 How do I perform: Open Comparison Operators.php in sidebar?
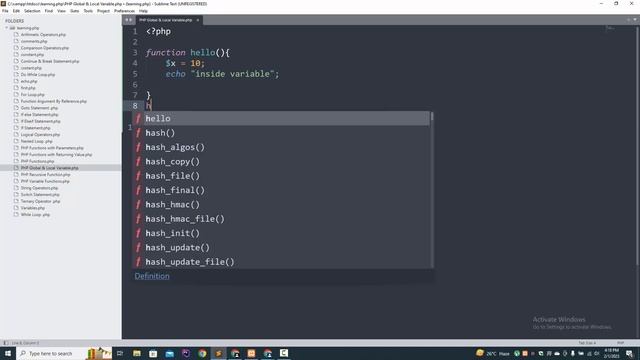click(x=45, y=48)
